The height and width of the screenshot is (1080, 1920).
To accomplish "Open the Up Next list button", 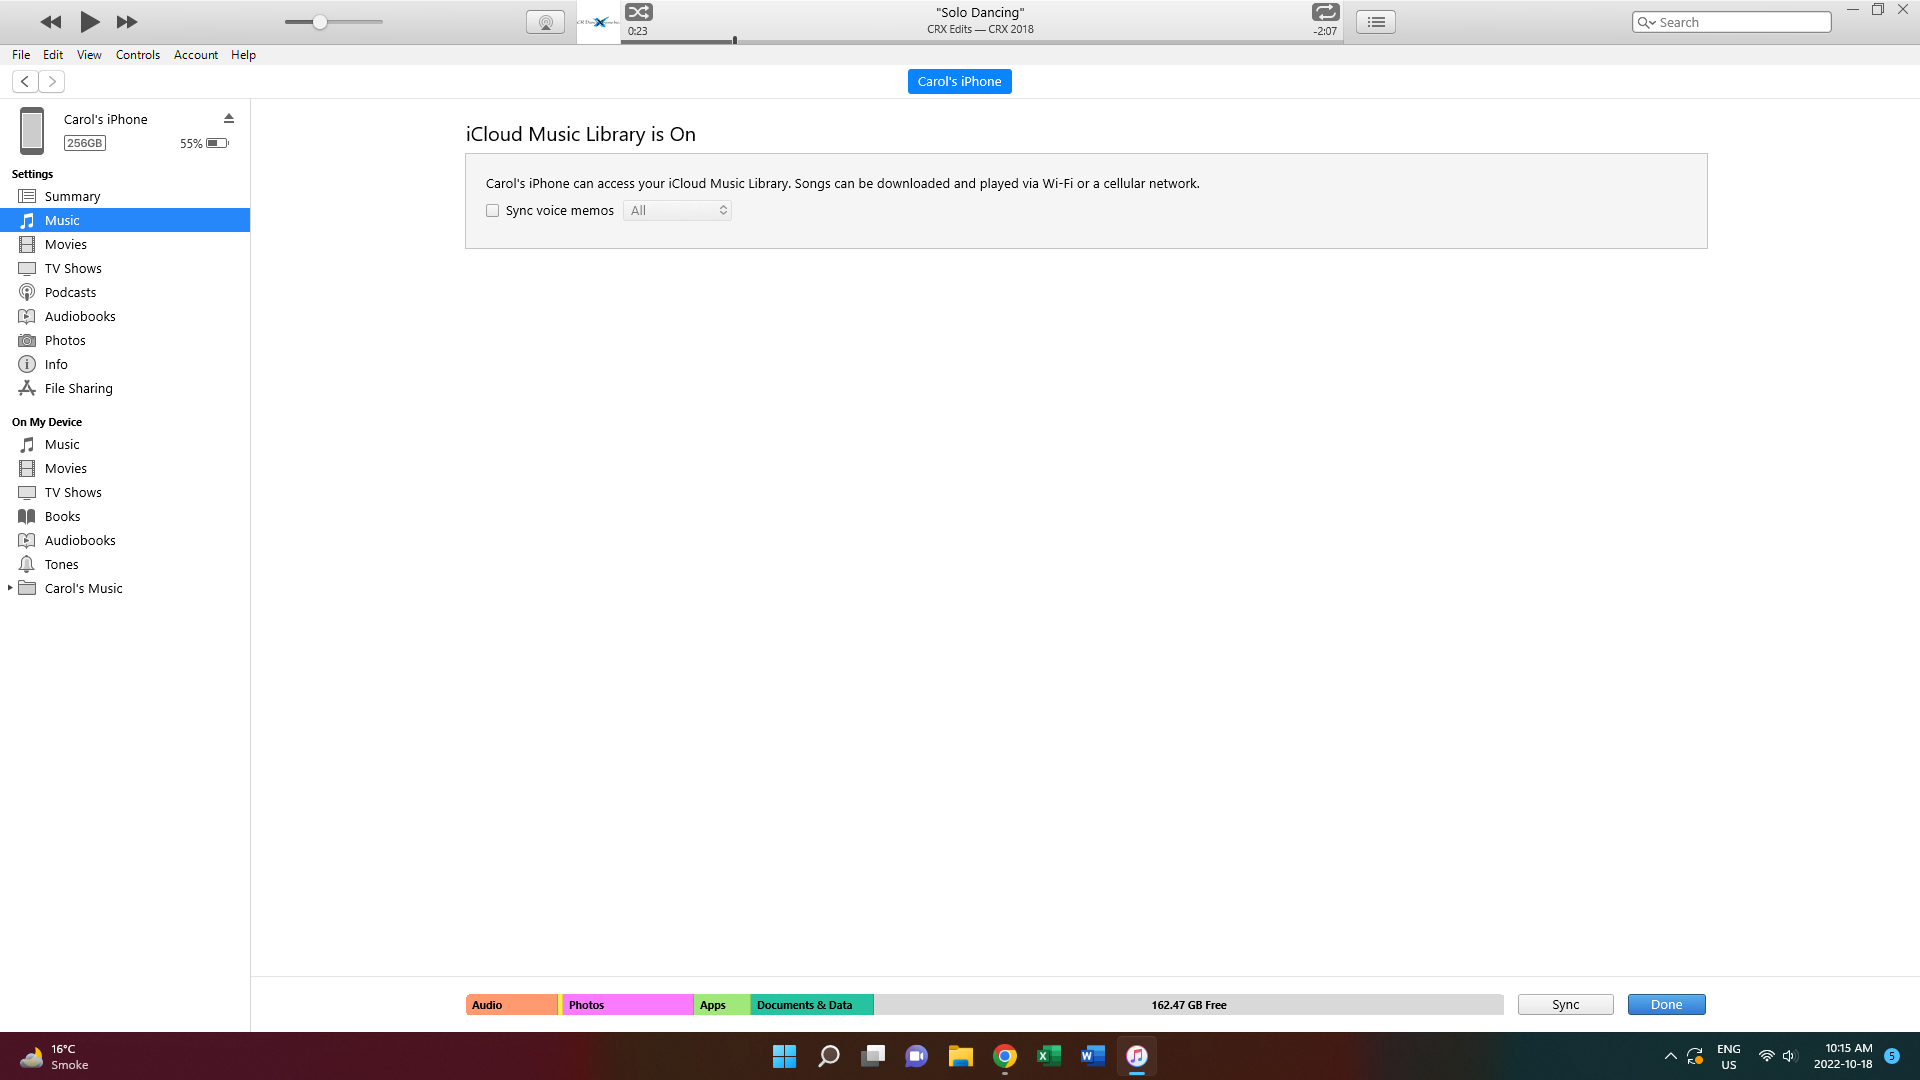I will (1376, 22).
